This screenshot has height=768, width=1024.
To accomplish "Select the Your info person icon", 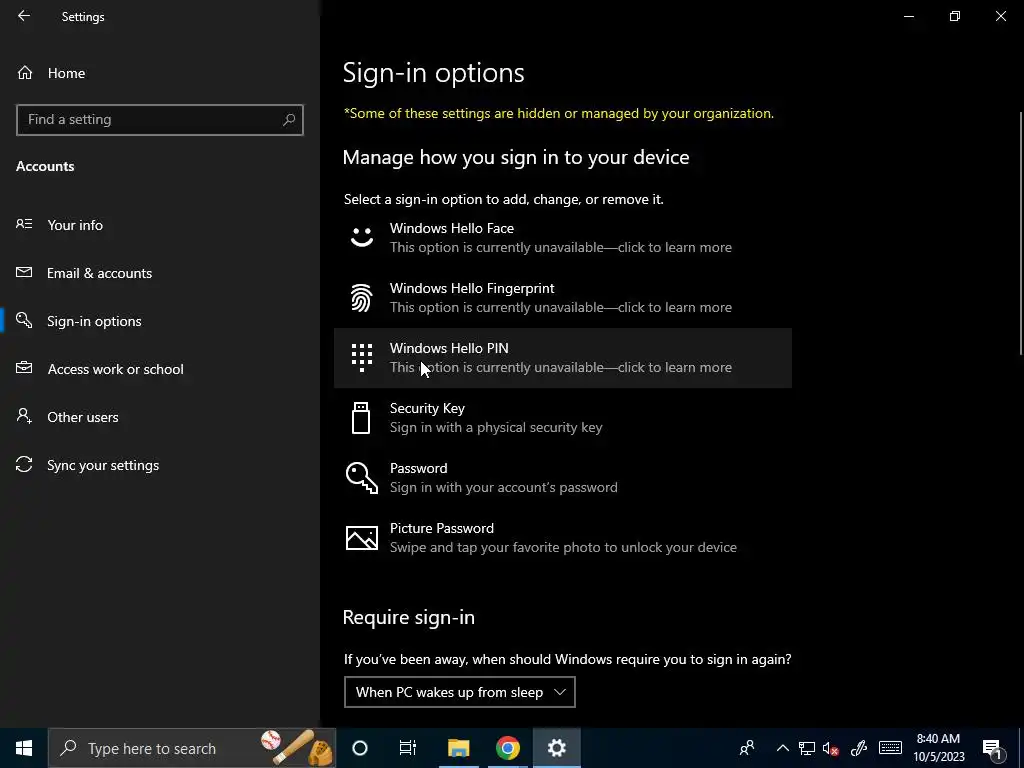I will click(24, 224).
